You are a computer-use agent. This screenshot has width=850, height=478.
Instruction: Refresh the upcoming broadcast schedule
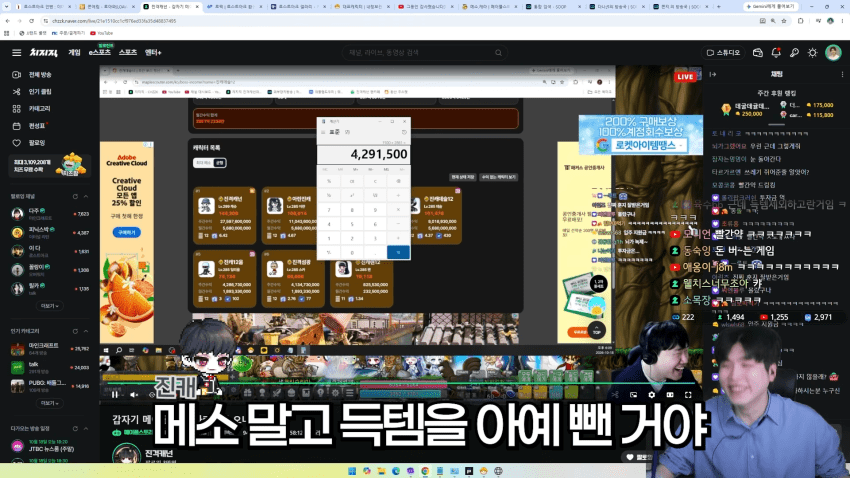pos(75,429)
